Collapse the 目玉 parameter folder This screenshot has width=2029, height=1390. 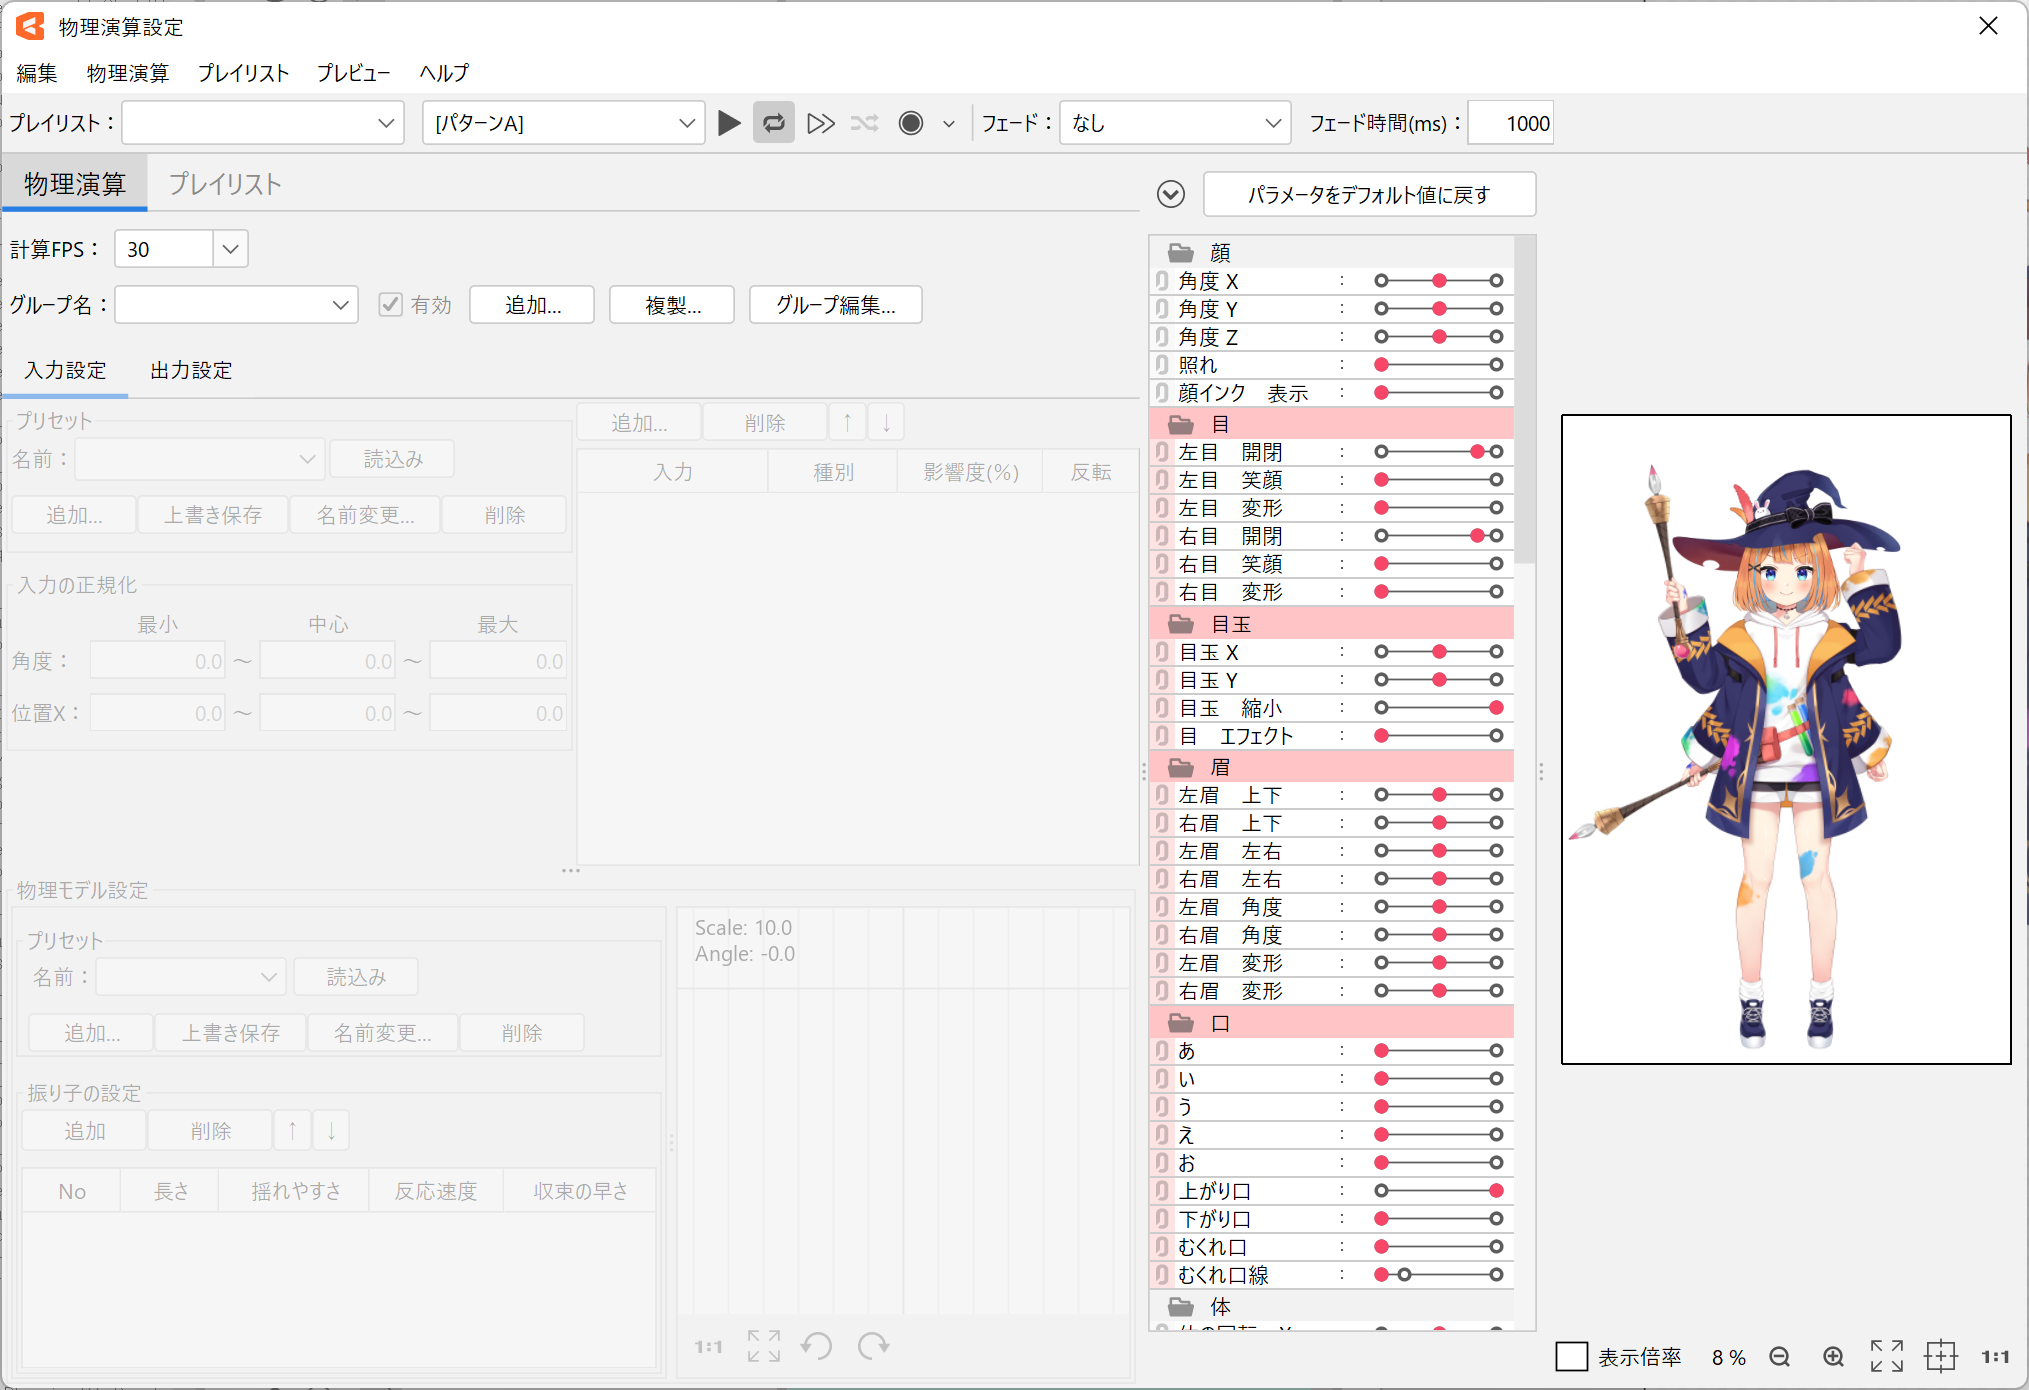pyautogui.click(x=1181, y=624)
